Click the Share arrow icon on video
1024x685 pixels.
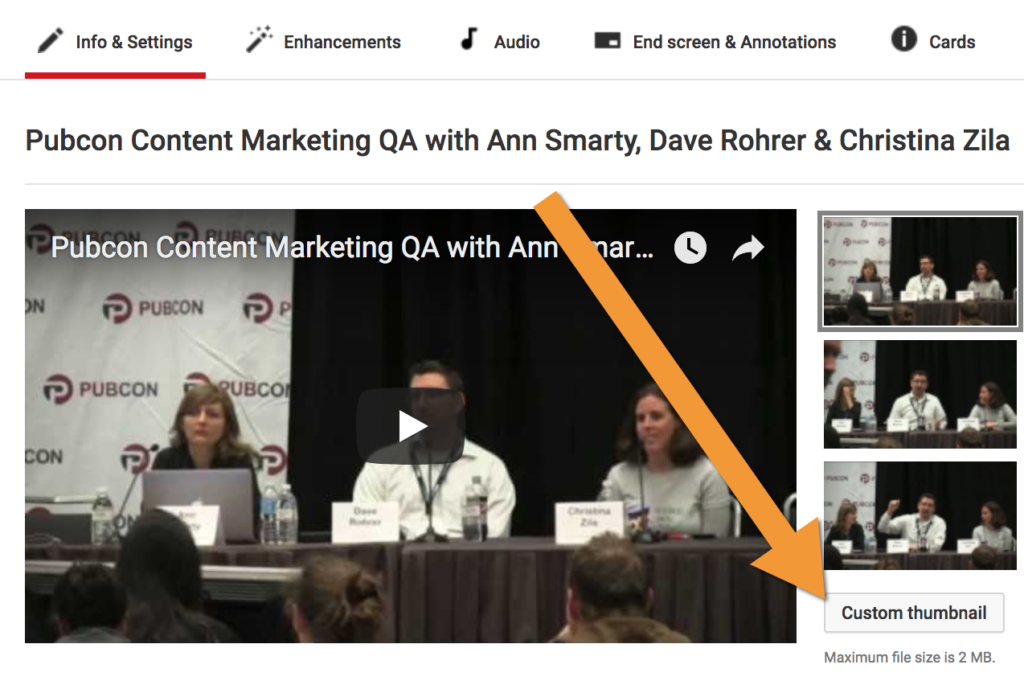pos(748,247)
